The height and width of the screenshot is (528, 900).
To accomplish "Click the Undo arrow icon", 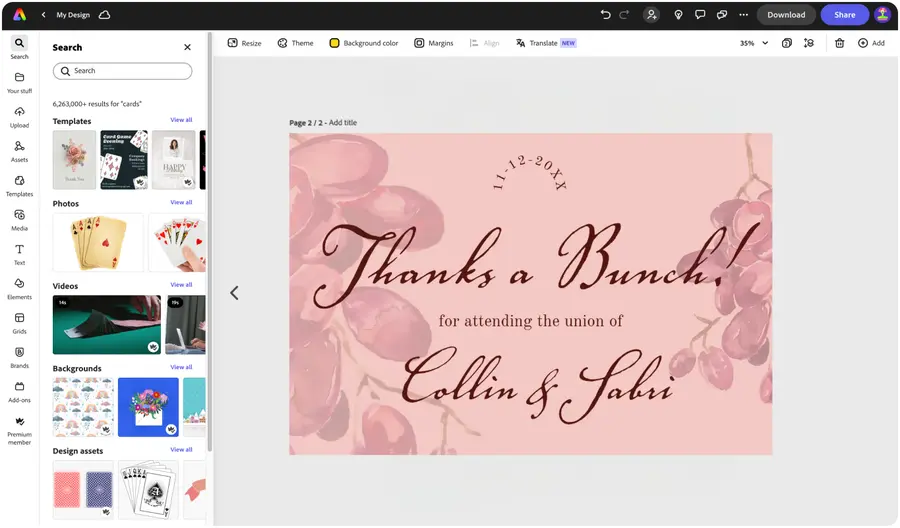I will pos(605,15).
